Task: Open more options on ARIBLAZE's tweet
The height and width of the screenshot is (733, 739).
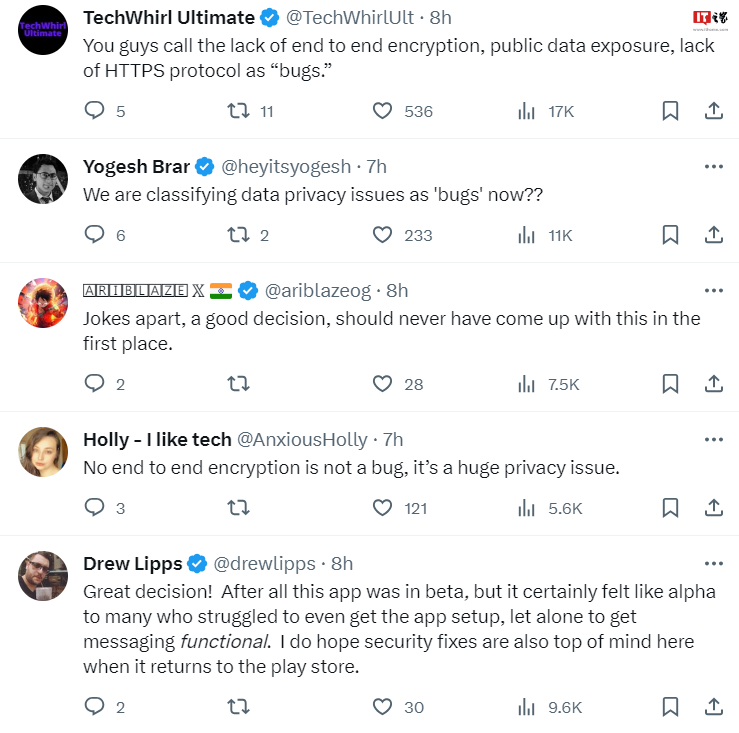Action: [713, 290]
